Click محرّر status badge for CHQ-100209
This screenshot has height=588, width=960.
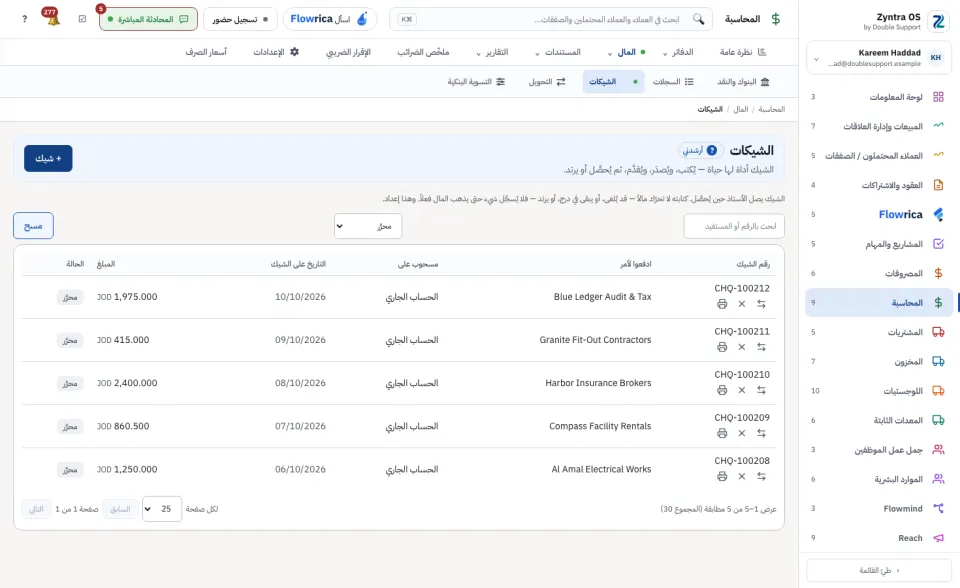(70, 426)
